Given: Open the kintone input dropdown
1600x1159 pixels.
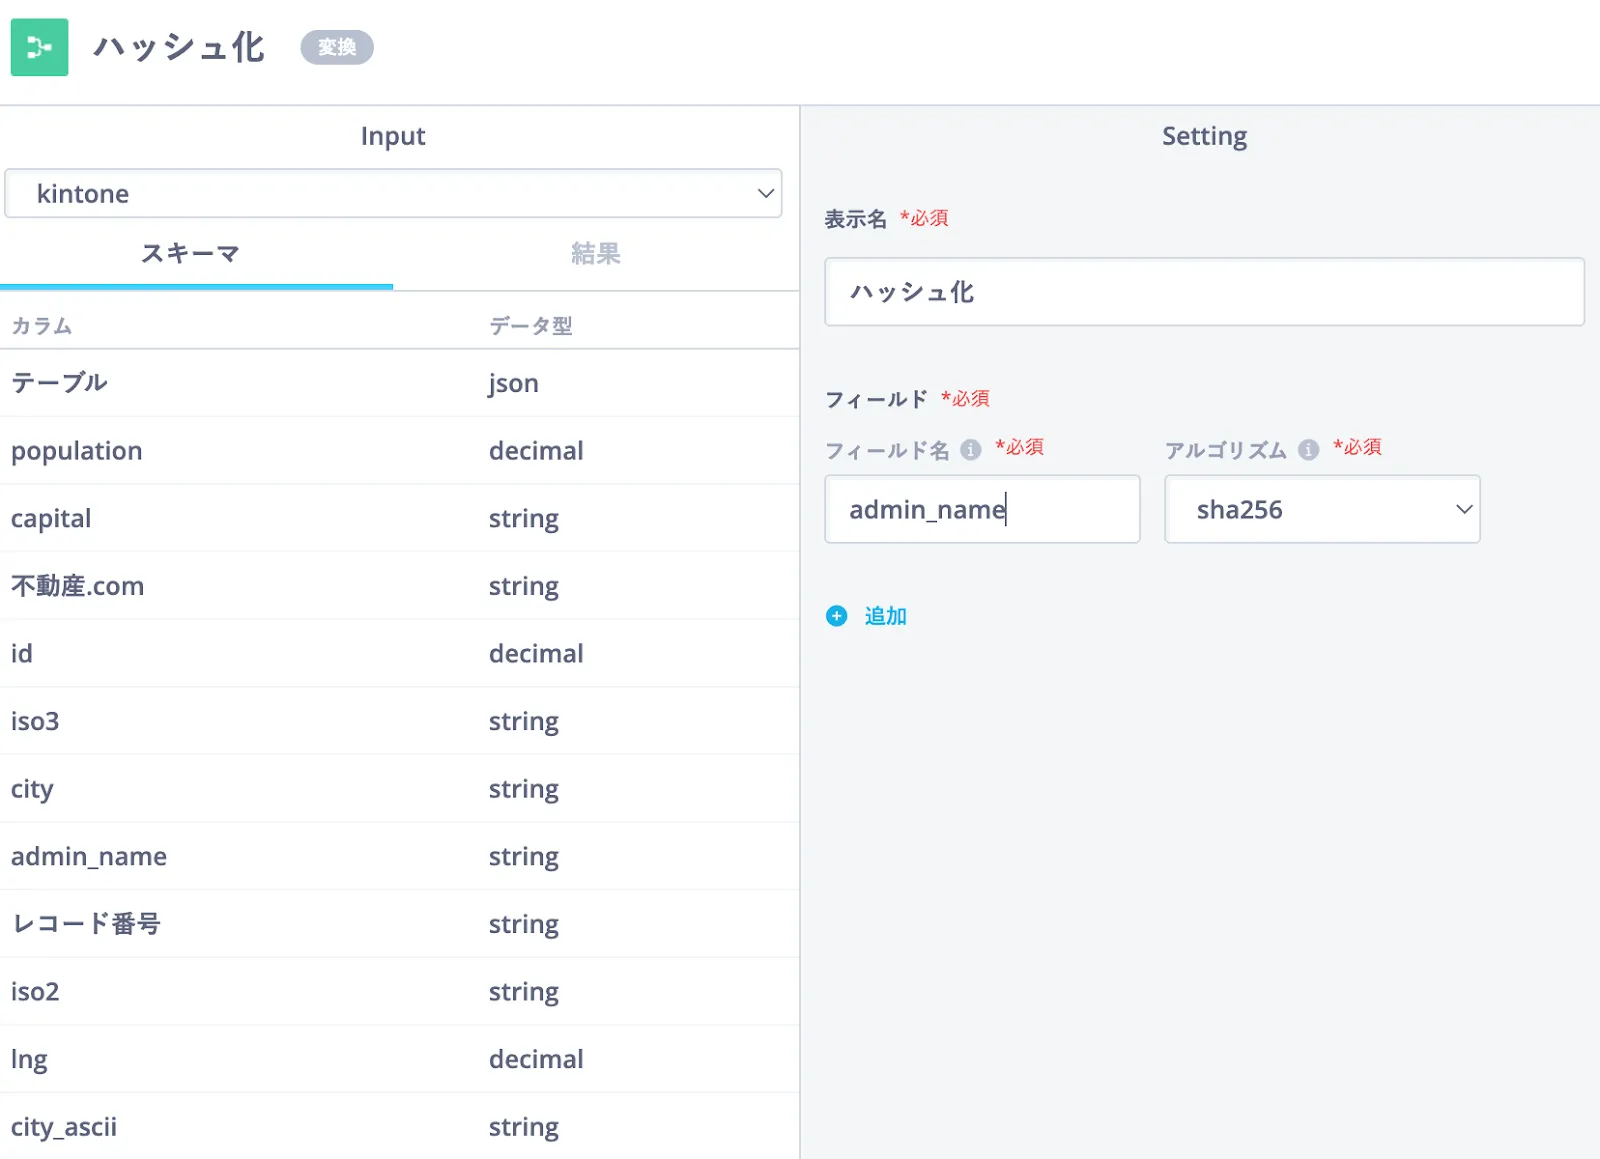Looking at the screenshot, I should click(x=393, y=194).
